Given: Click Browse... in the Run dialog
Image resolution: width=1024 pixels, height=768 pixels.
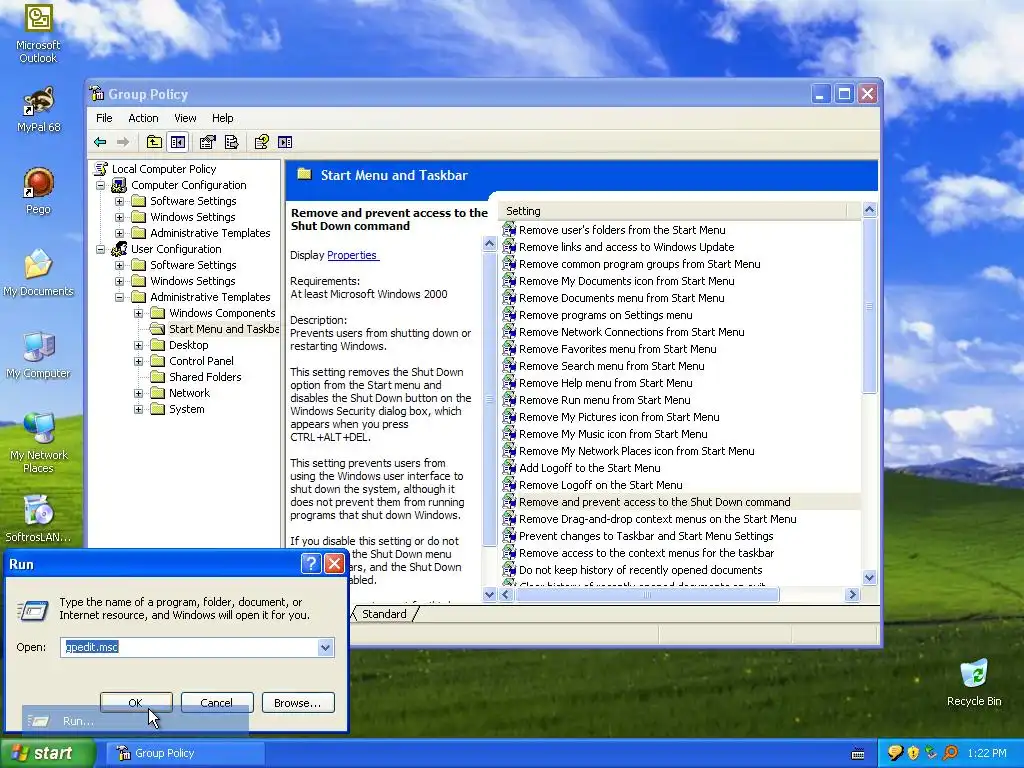Looking at the screenshot, I should [x=298, y=703].
